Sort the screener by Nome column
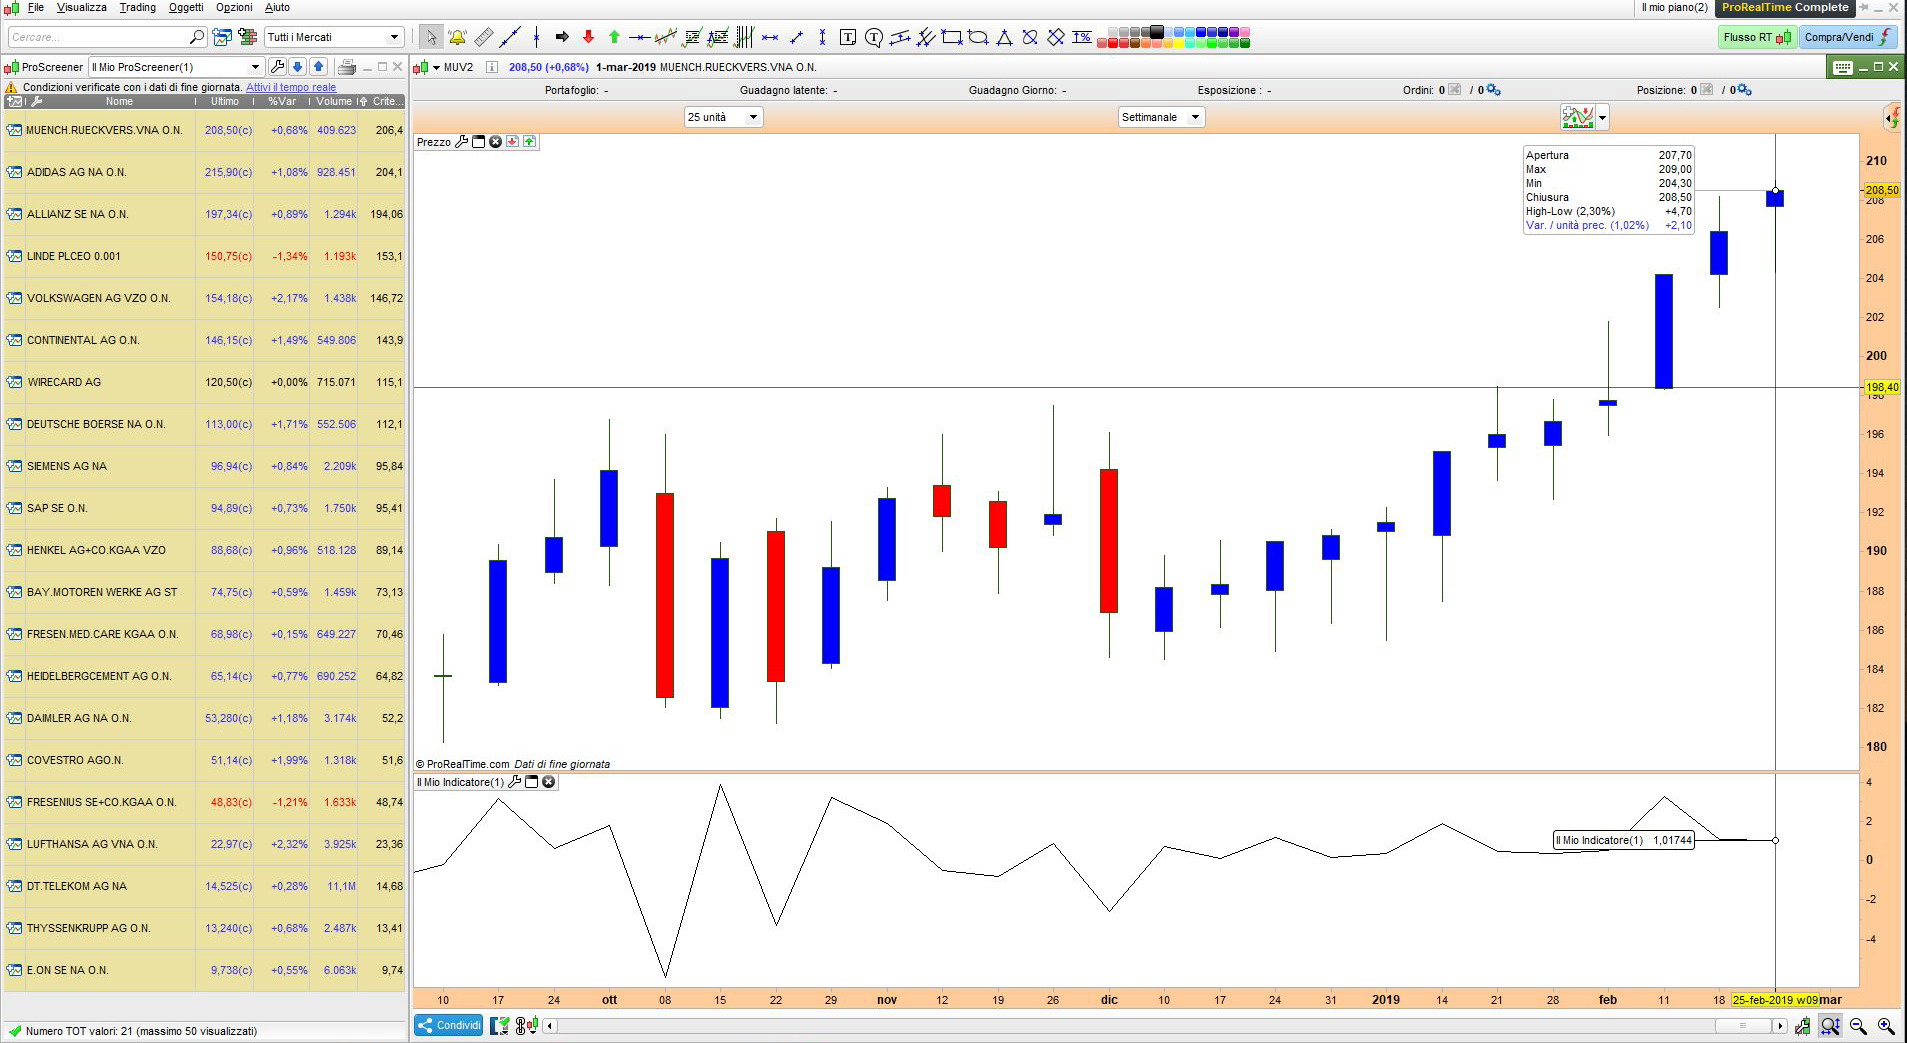This screenshot has width=1907, height=1043. [119, 101]
